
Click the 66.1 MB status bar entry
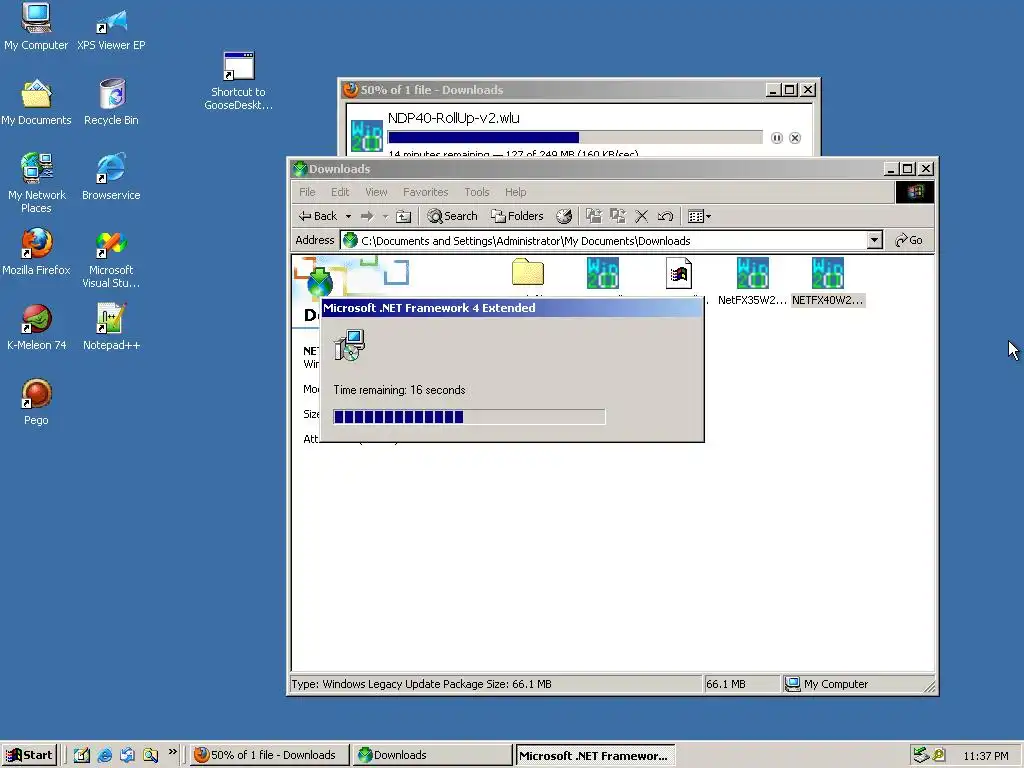pos(741,684)
